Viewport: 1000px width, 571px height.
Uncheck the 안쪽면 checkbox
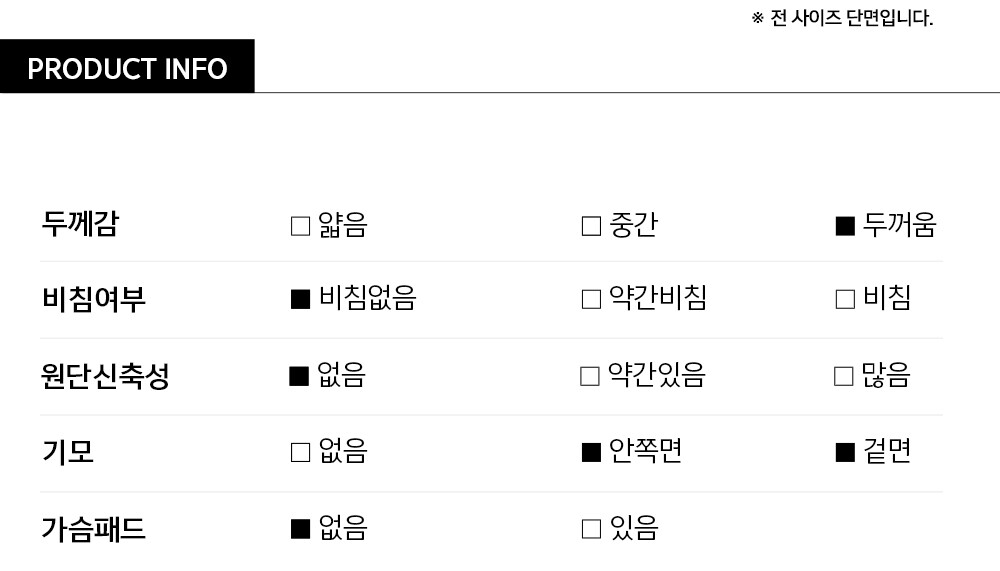pyautogui.click(x=591, y=453)
